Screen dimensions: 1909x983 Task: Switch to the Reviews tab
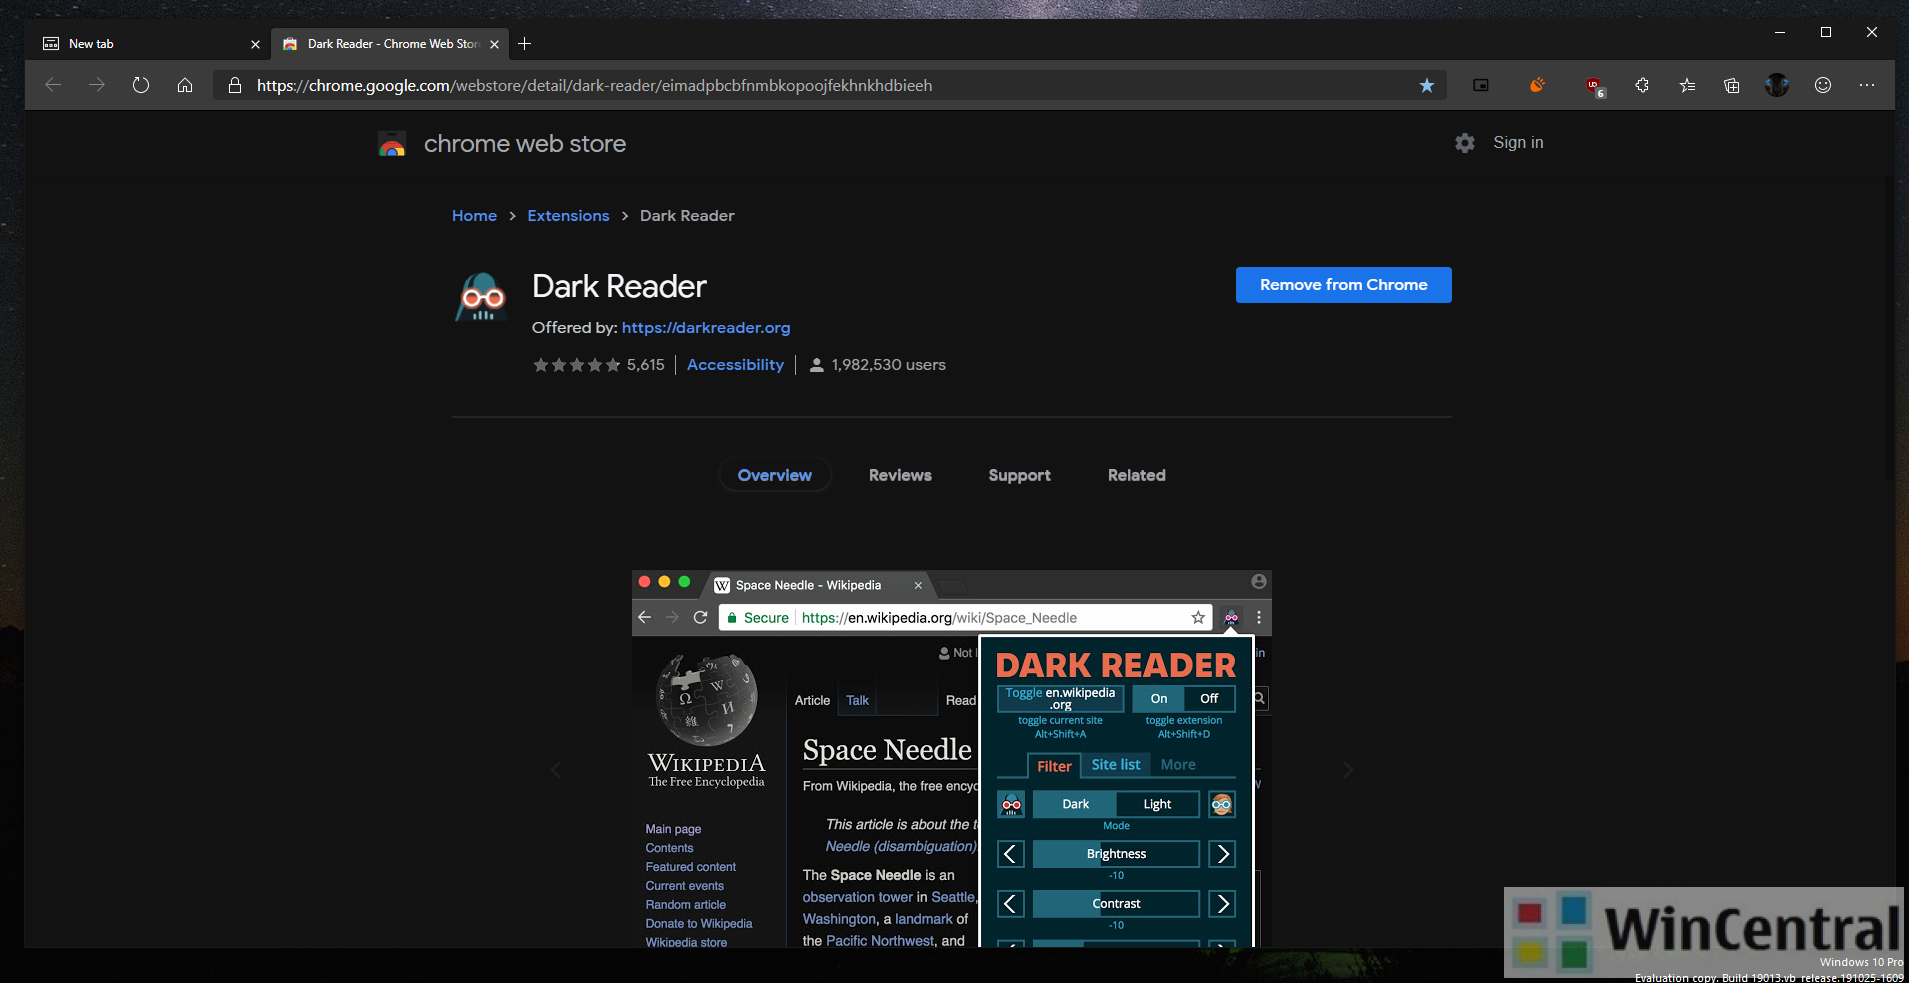tap(900, 476)
